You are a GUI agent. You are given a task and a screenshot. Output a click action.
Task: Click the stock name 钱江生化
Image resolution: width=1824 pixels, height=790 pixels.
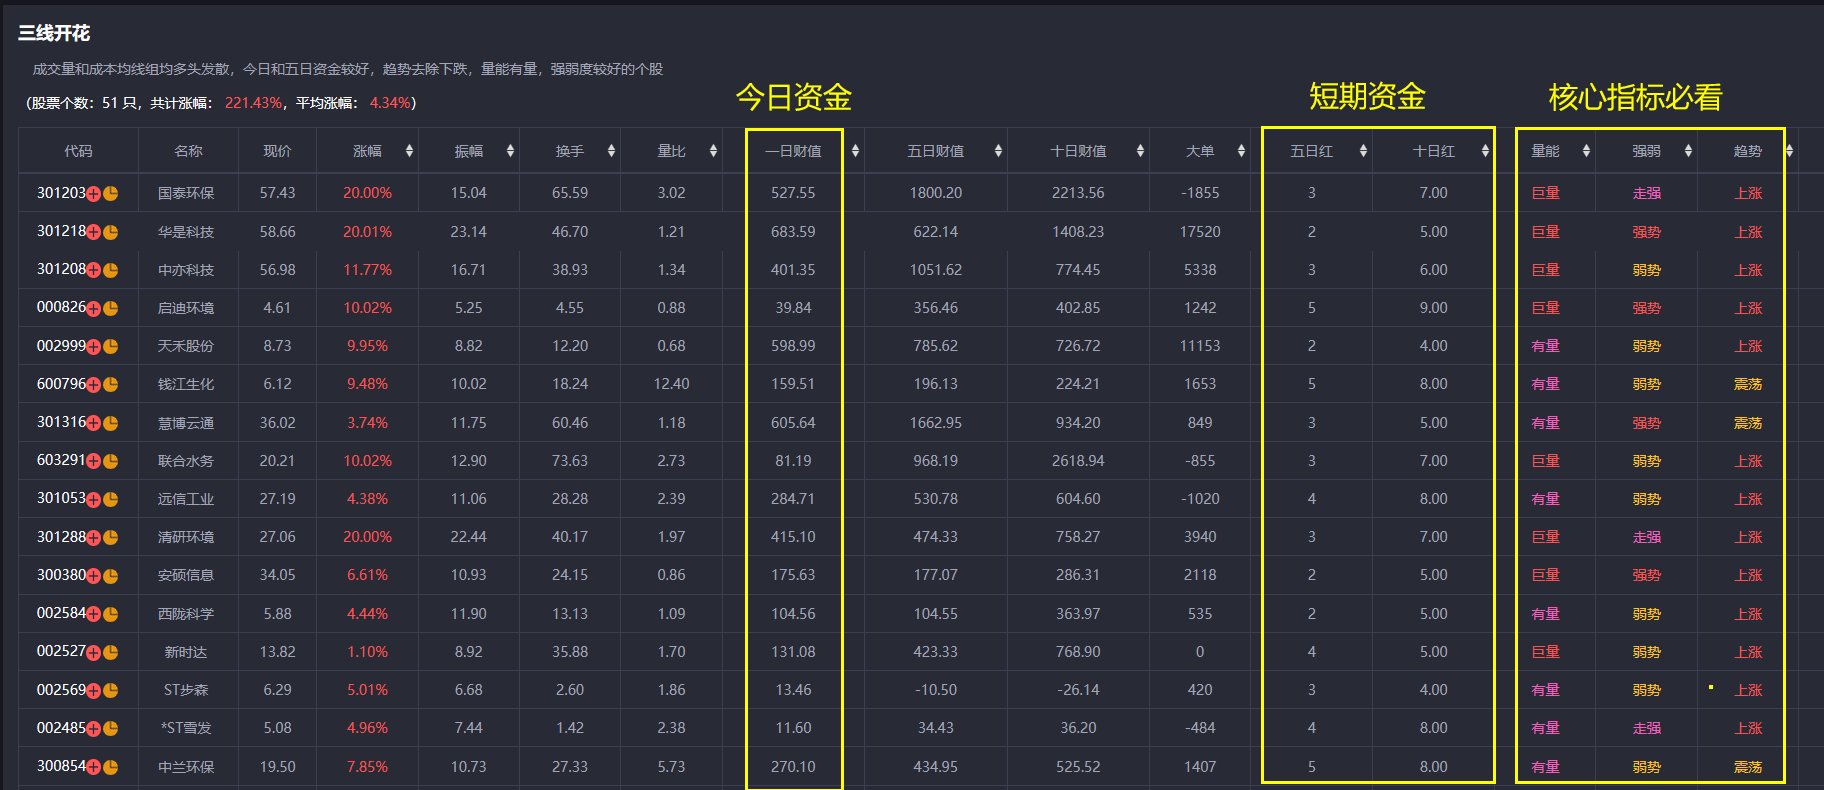coord(186,384)
